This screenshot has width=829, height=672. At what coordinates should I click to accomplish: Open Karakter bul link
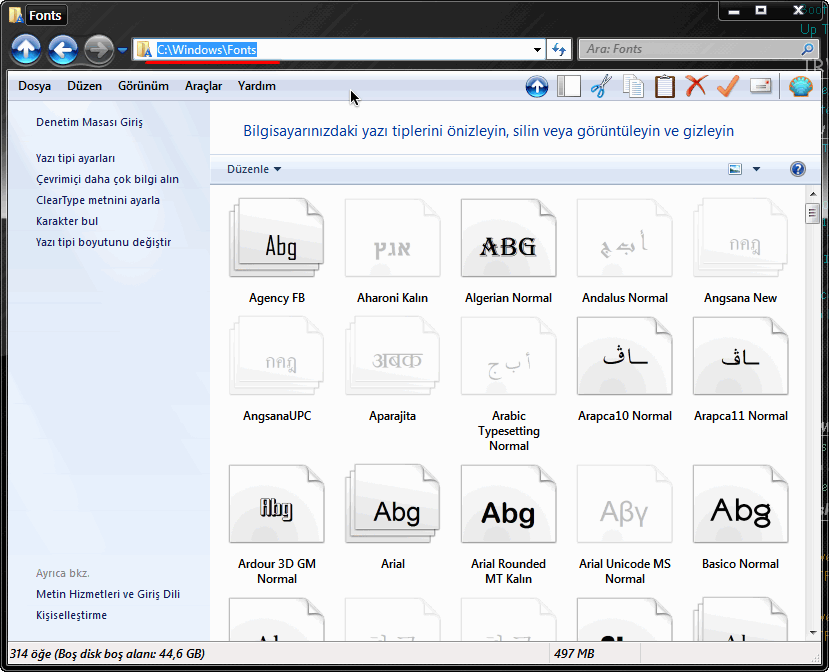click(67, 221)
